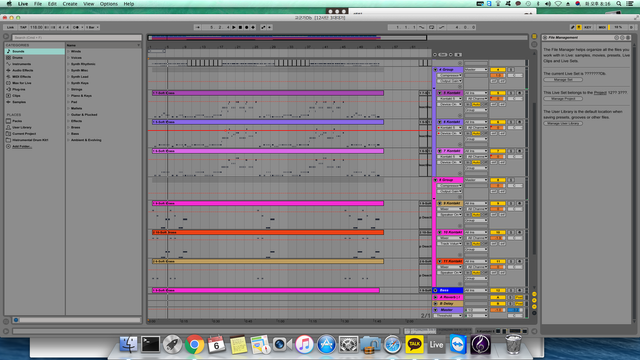
Task: Collapse the 8 Group track
Action: (435, 180)
